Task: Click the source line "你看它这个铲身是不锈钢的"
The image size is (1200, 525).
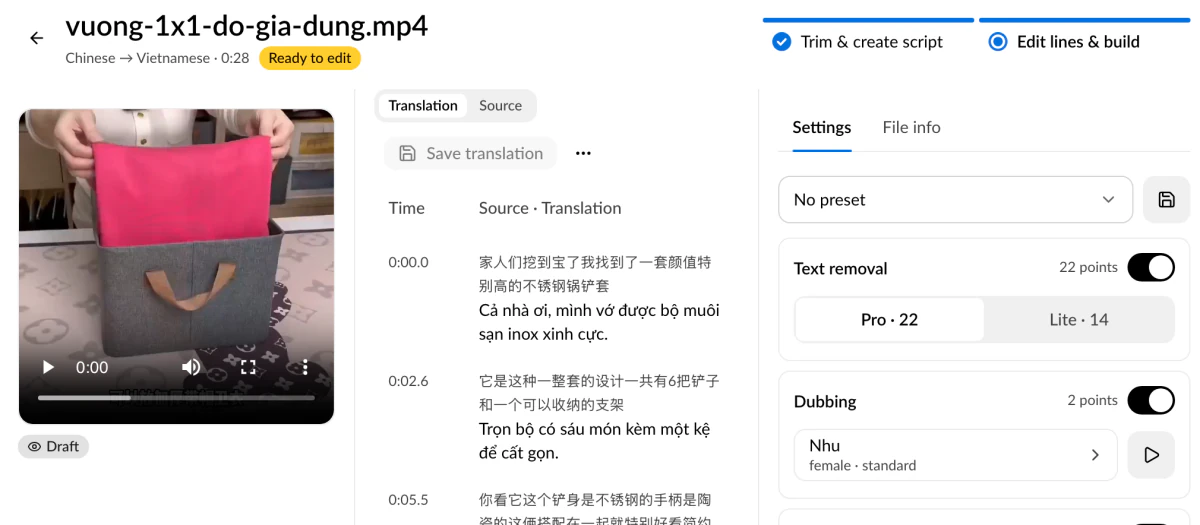Action: click(595, 508)
